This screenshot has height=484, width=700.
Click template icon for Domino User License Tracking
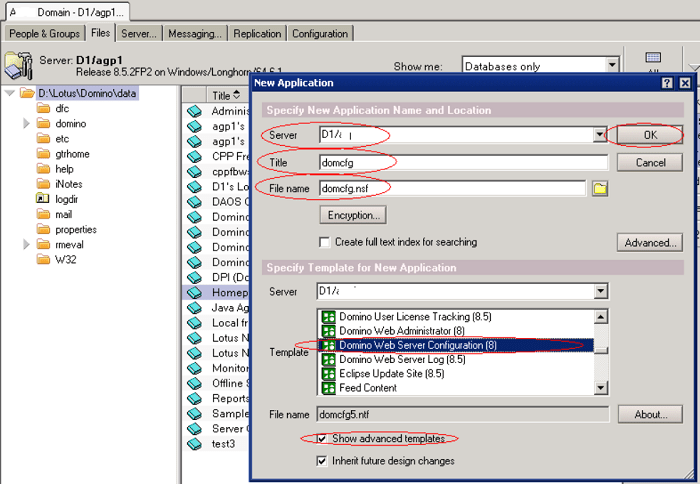[329, 317]
